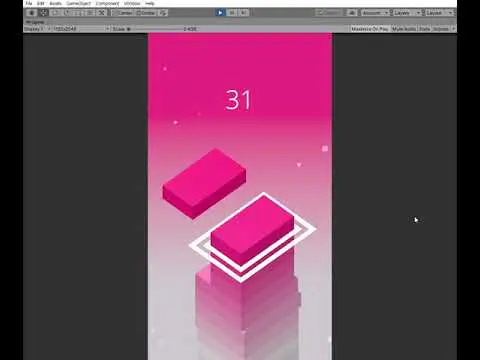Click the Step frame button
This screenshot has height=360, width=480.
[x=243, y=13]
